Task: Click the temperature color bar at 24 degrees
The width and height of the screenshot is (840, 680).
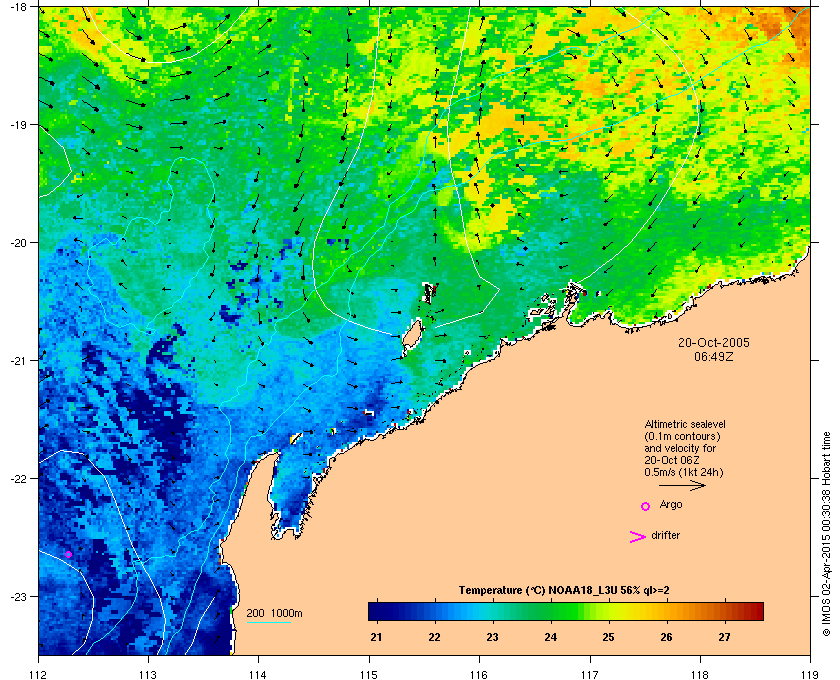Action: coord(551,611)
